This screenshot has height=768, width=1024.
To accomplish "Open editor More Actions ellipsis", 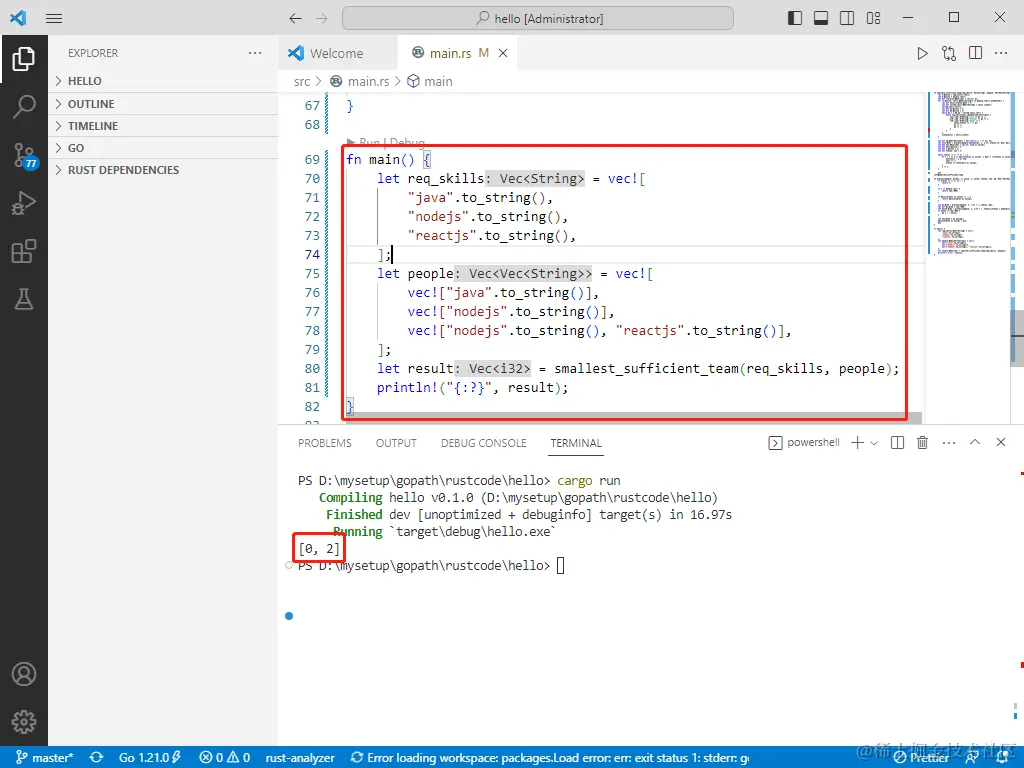I will (1001, 53).
